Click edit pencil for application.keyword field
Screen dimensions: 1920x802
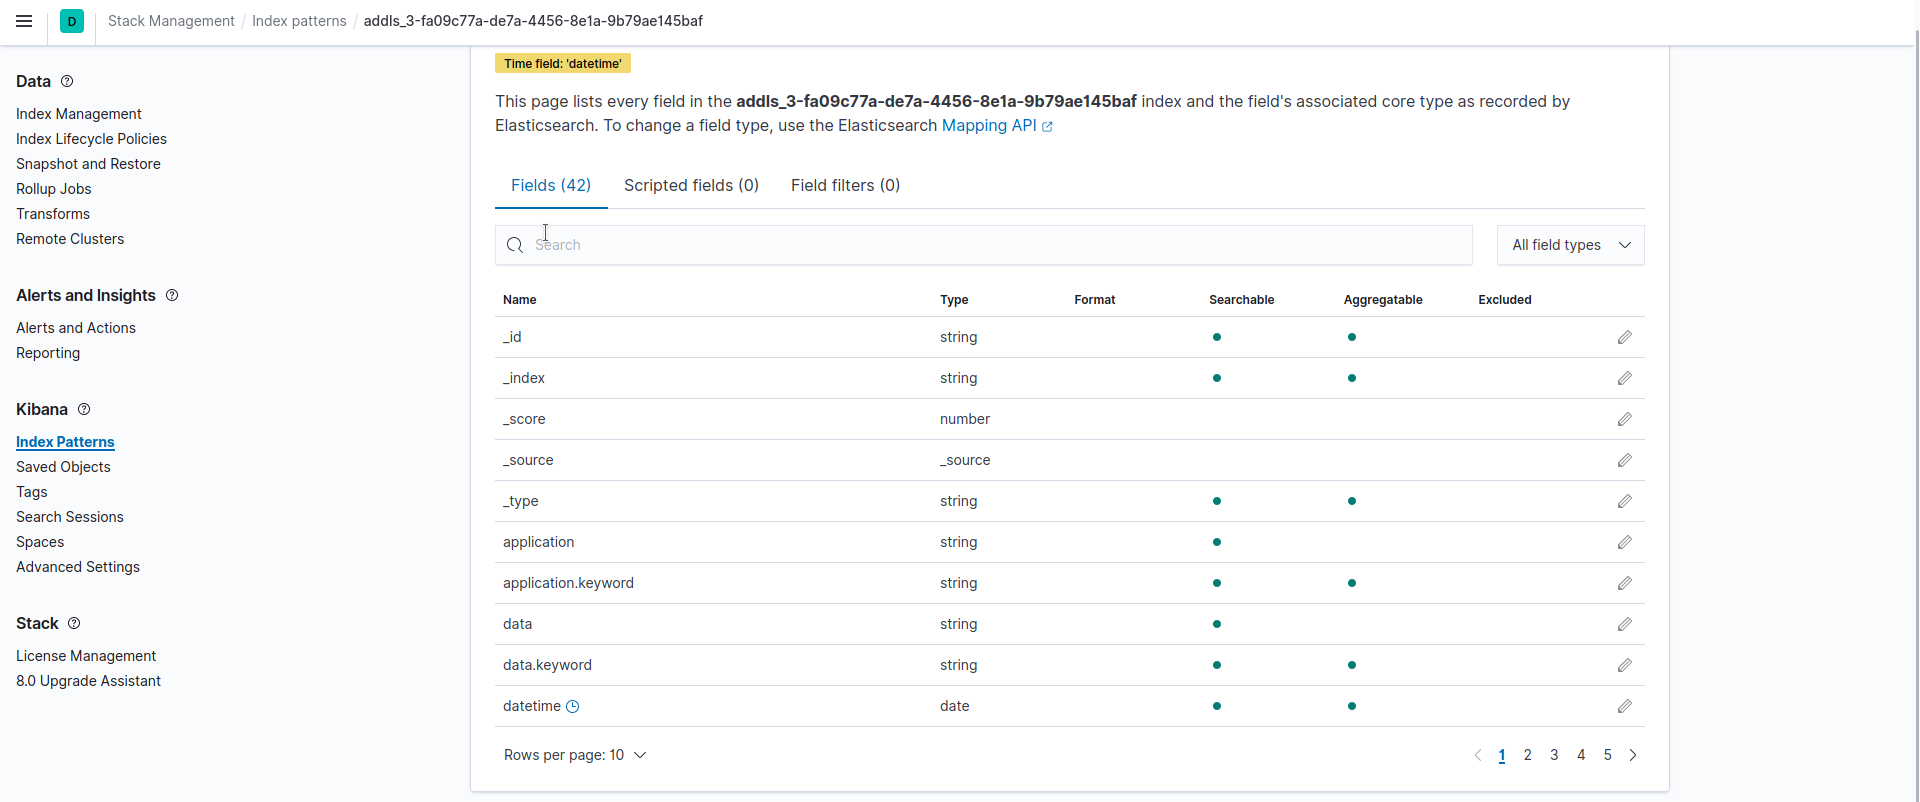coord(1624,584)
